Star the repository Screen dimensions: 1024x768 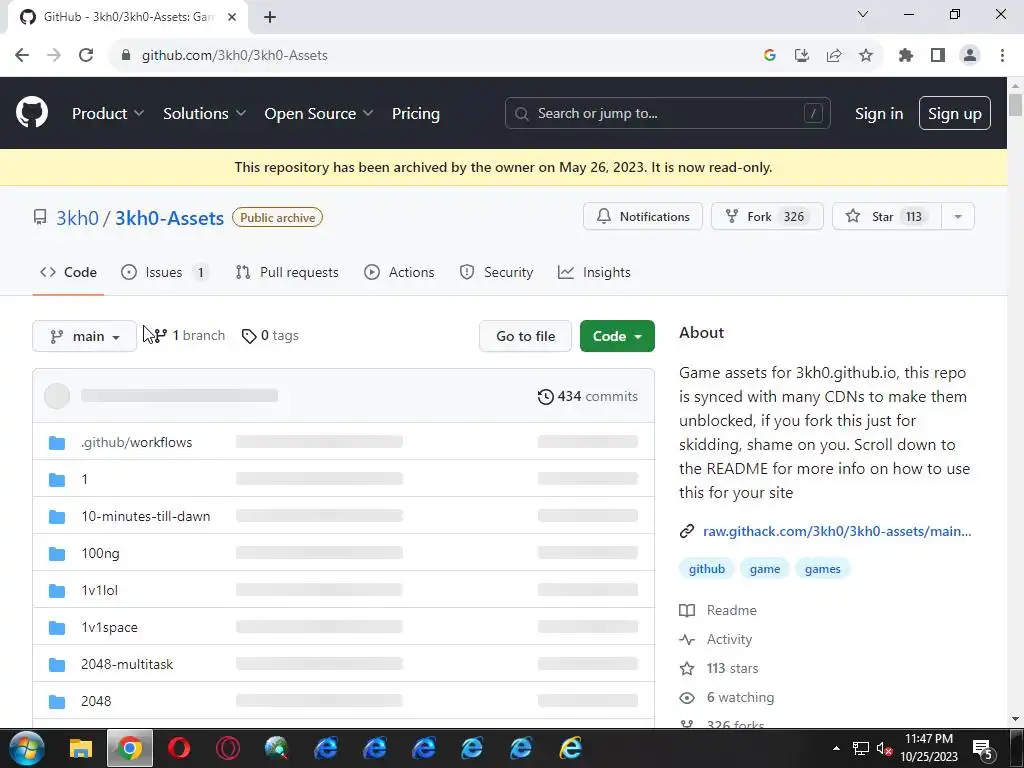point(887,216)
